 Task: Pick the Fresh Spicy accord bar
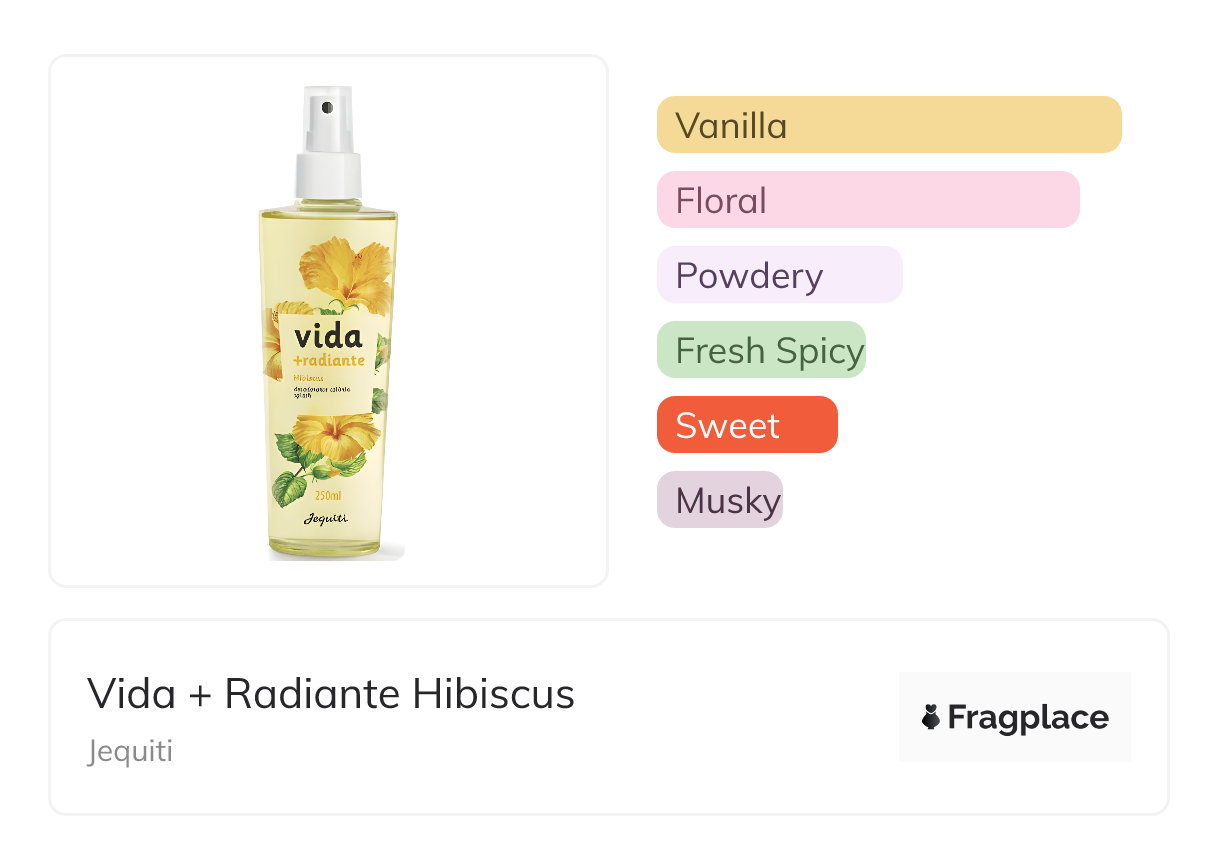pos(760,350)
